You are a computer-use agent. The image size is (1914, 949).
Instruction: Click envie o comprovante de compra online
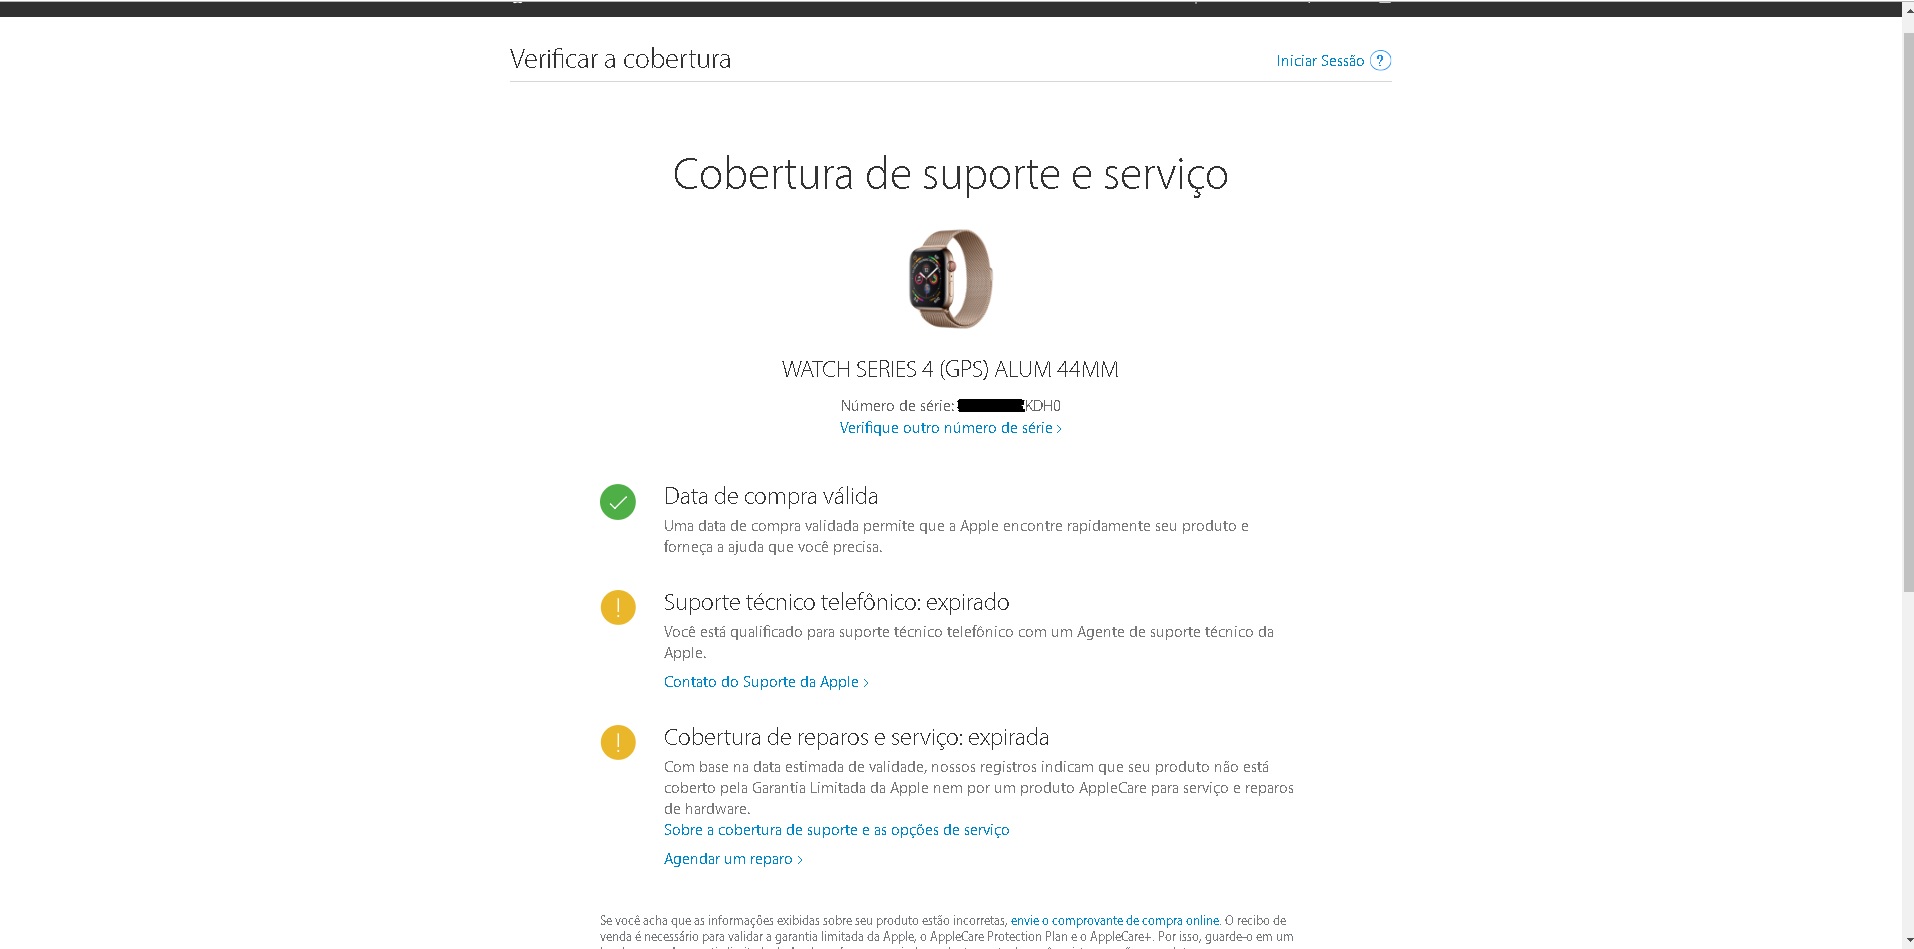coord(1115,921)
